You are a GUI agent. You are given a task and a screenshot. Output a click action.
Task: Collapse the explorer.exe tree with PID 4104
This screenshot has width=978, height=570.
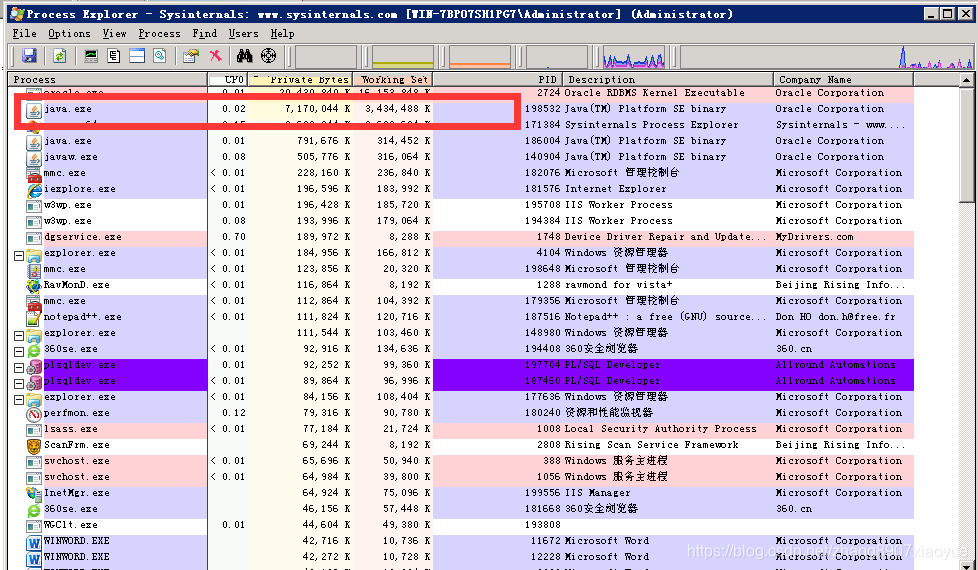[19, 255]
